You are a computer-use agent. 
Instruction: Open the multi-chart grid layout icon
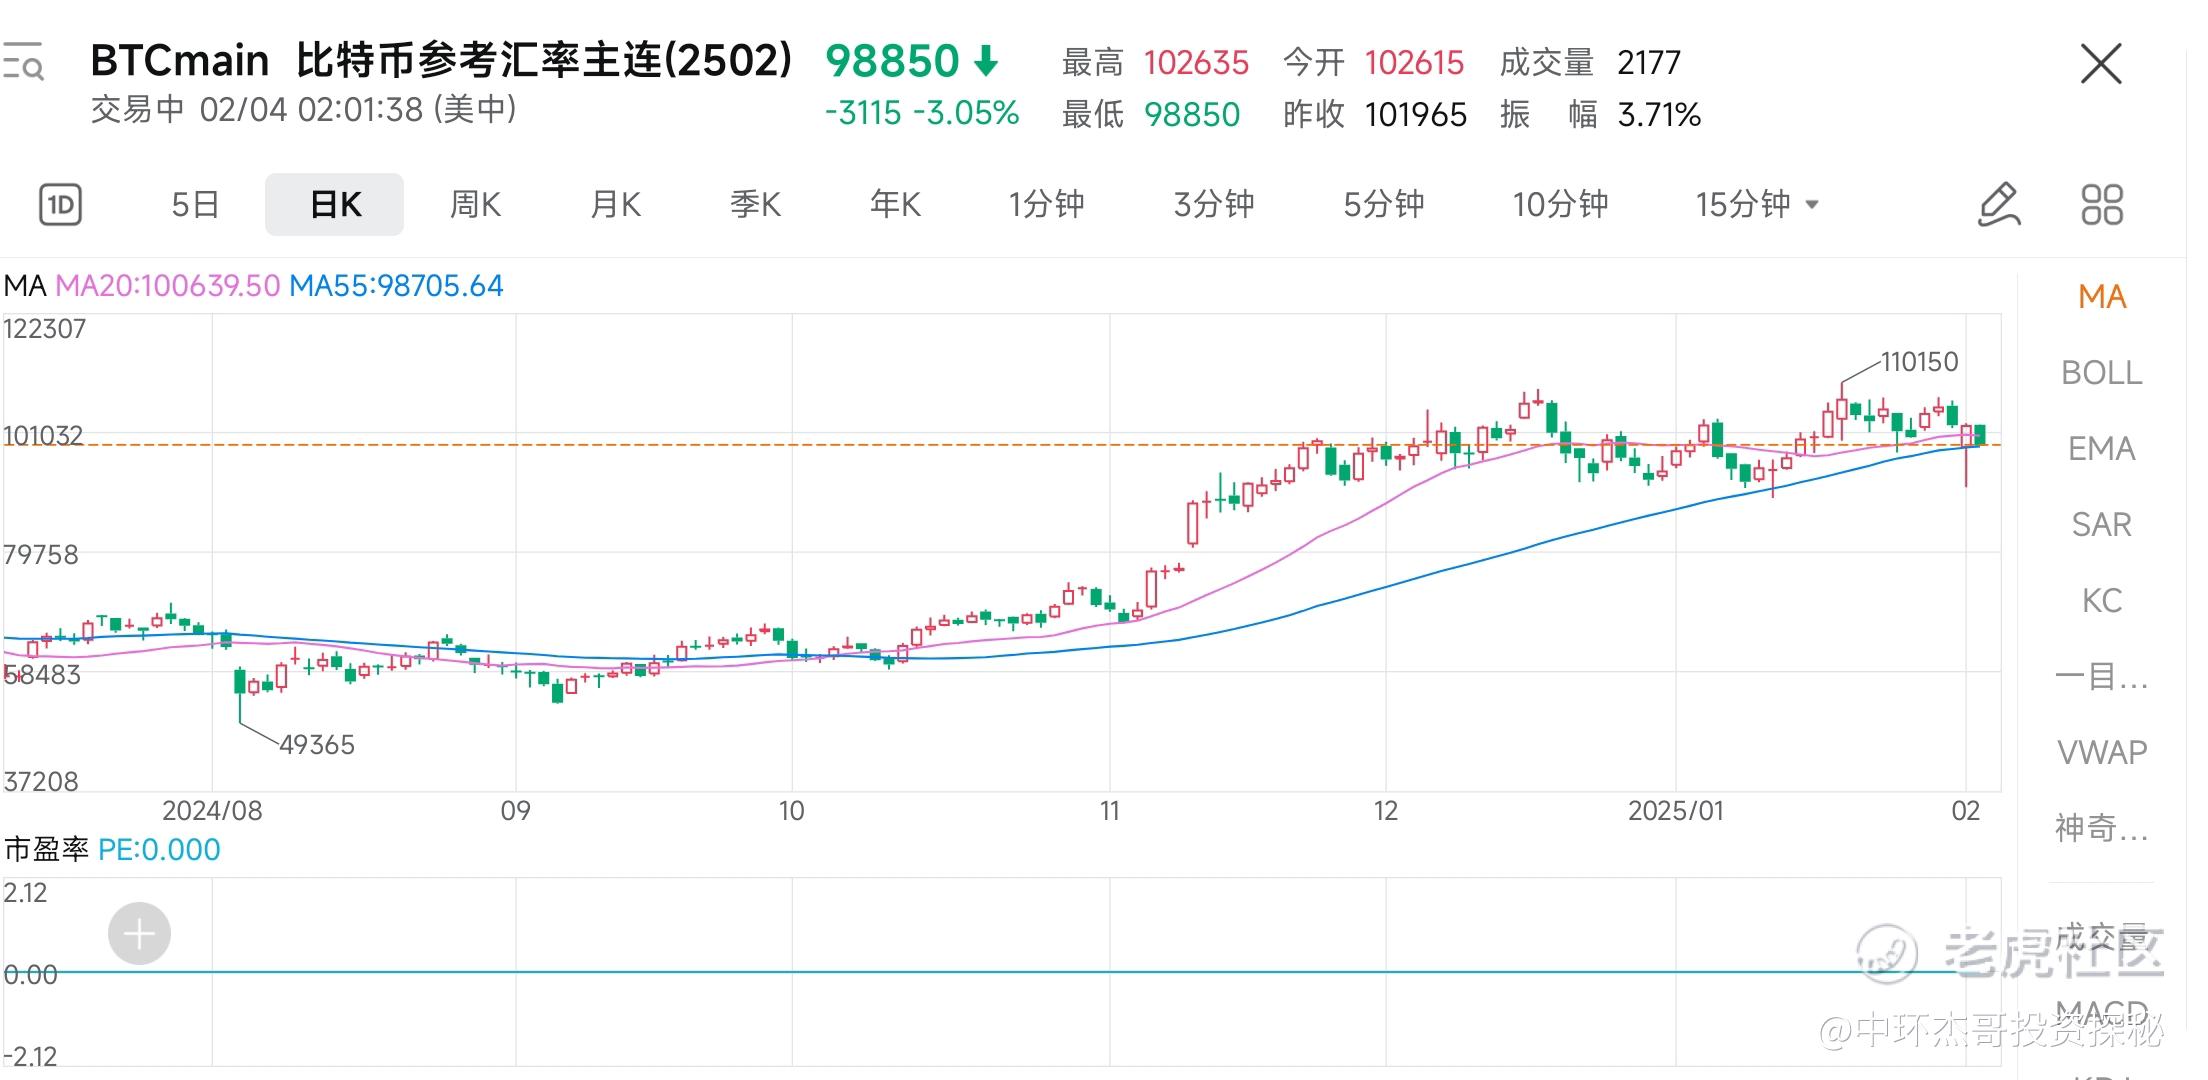coord(2101,205)
